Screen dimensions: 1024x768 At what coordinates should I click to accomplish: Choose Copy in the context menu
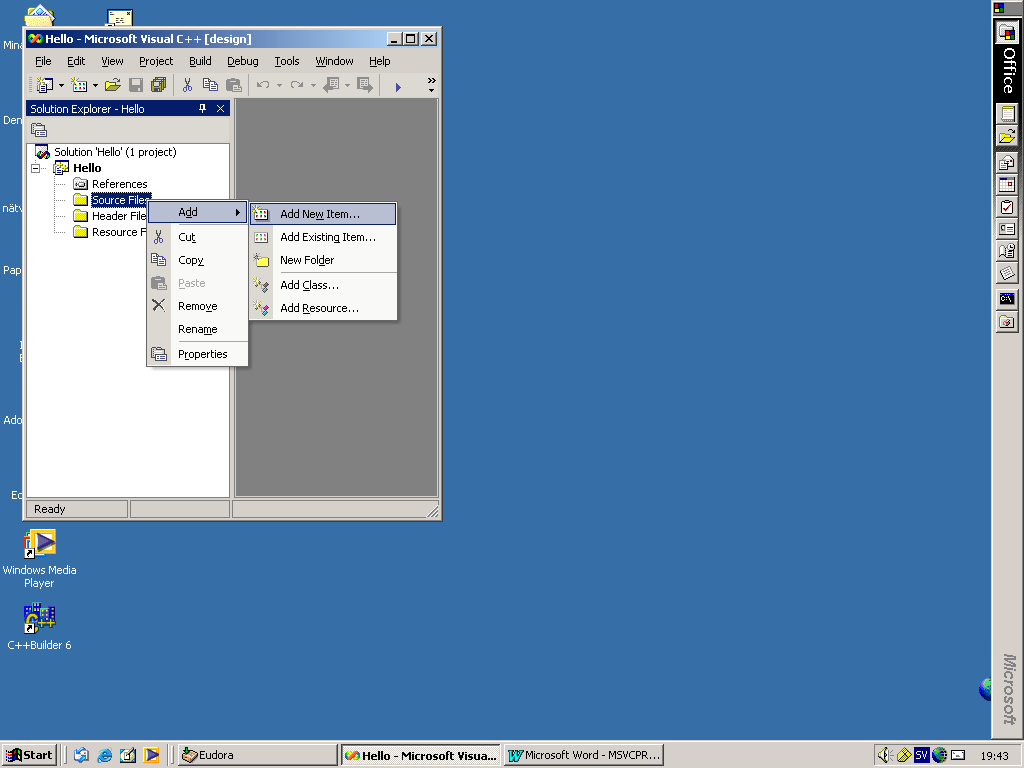point(197,260)
